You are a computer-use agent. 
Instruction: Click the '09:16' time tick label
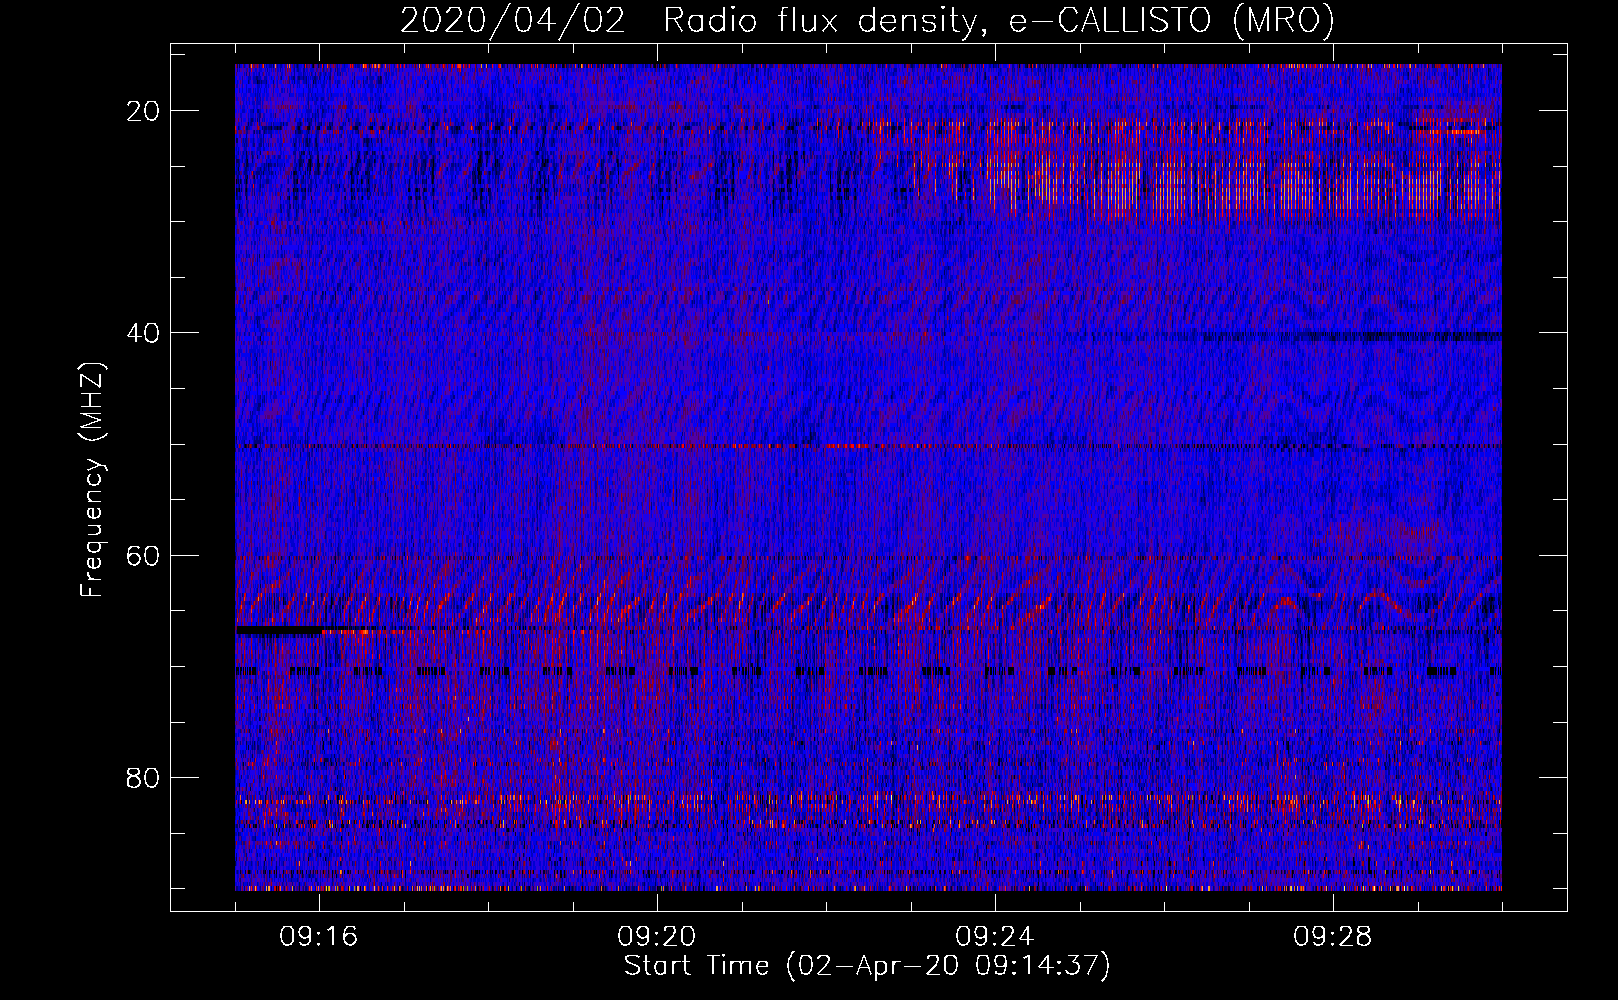(319, 937)
